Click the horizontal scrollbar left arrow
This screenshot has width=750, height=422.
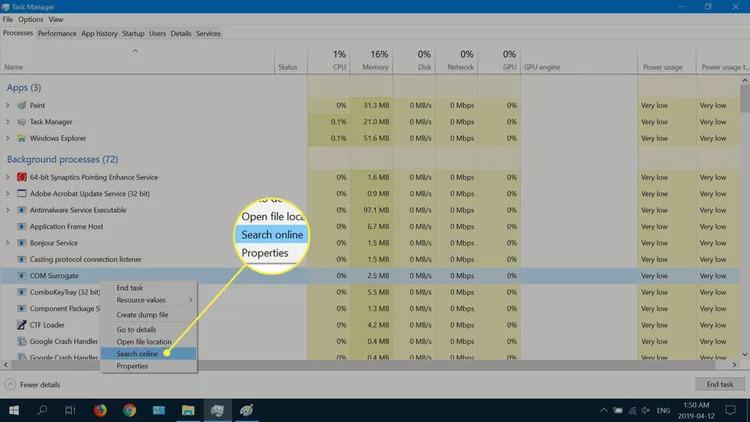click(x=5, y=365)
